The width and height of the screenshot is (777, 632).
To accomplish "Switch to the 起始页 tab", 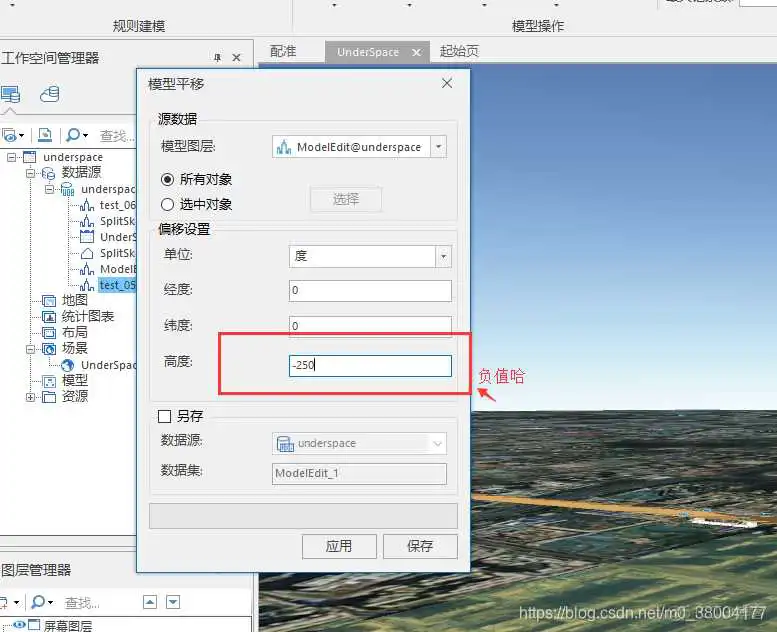I will pos(459,51).
